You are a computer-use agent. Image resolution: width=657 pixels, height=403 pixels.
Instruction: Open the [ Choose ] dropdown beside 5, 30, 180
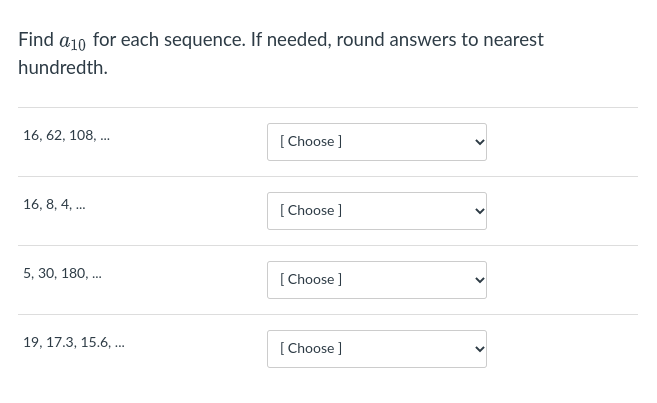[376, 280]
